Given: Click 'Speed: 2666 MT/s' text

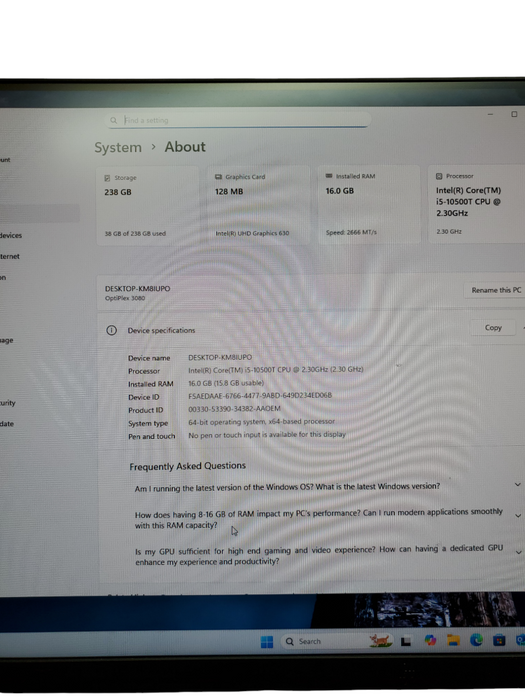Looking at the screenshot, I should [351, 232].
